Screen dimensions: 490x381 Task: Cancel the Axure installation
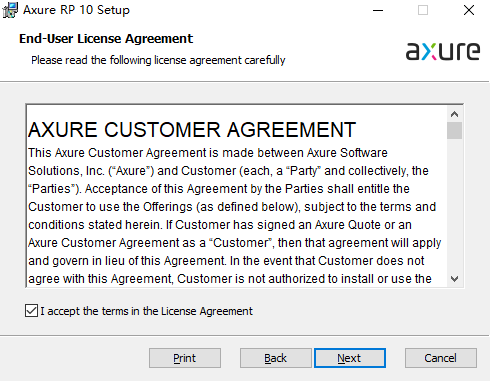(441, 358)
